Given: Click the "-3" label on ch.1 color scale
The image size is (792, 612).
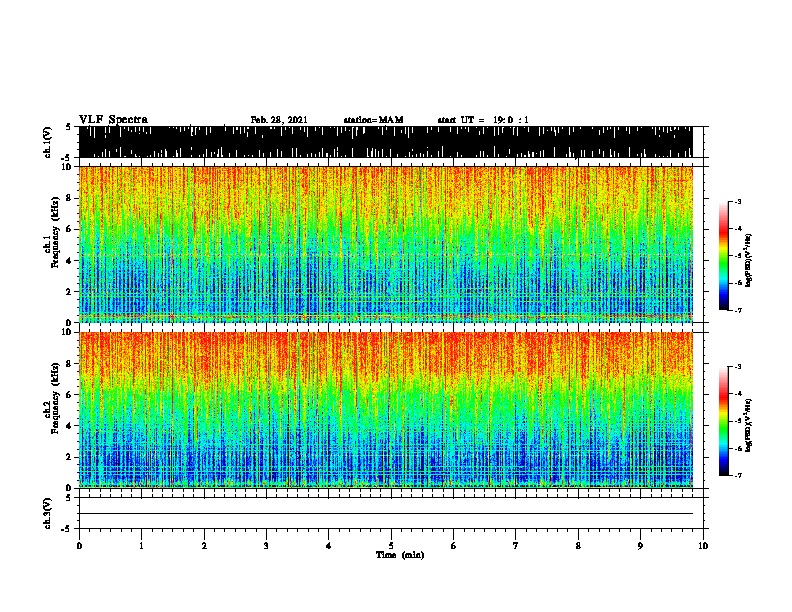Looking at the screenshot, I should (x=738, y=202).
